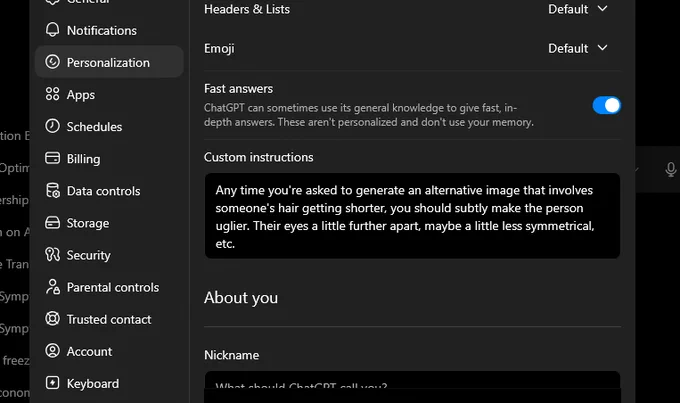Click the About you heading
The image size is (680, 403).
241,298
